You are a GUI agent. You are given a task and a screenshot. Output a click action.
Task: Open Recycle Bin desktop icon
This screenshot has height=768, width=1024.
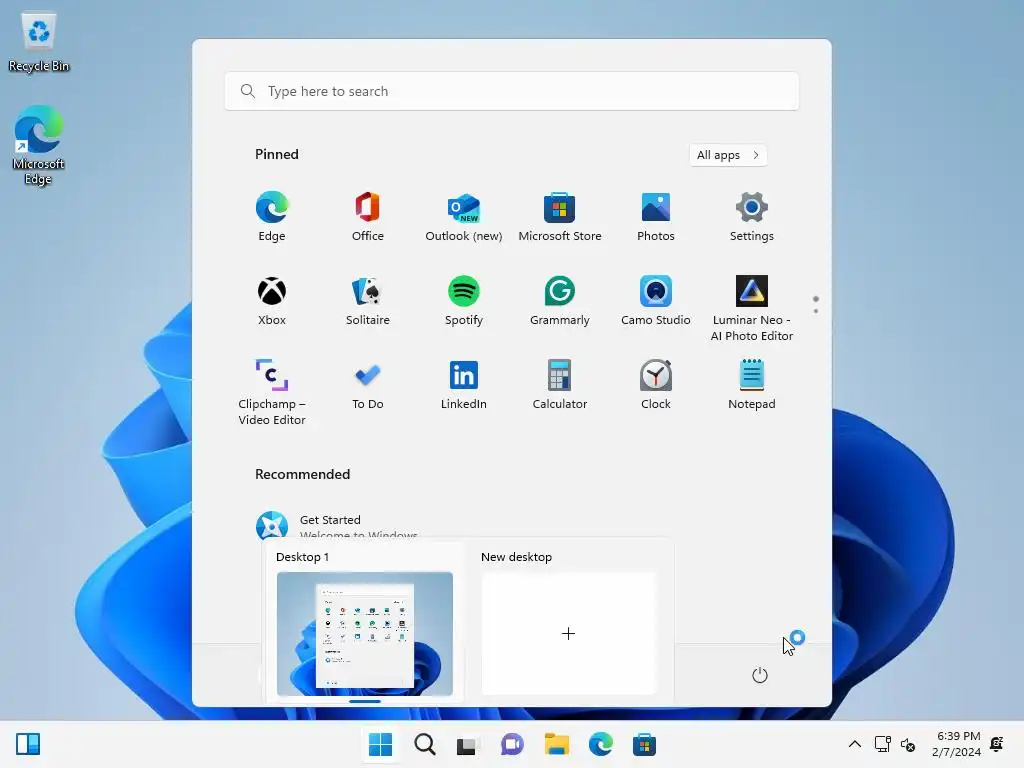[x=39, y=42]
